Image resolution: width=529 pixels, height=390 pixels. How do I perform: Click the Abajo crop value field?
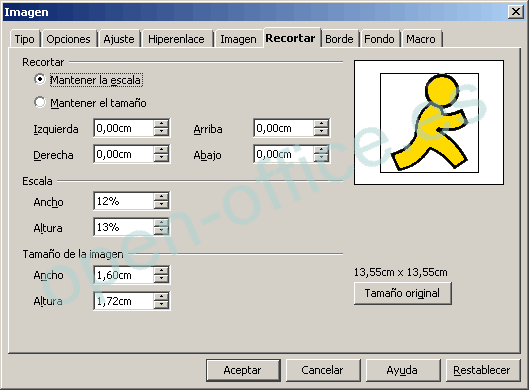283,154
